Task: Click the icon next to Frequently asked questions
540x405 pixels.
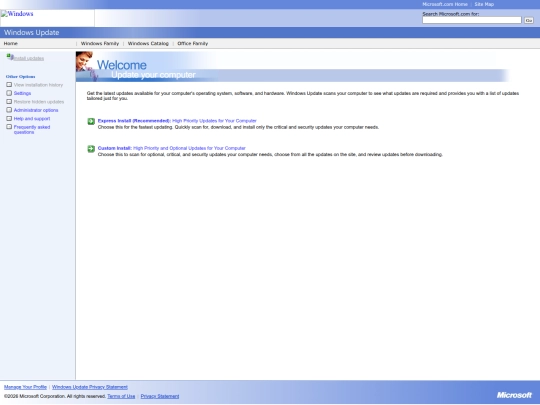Action: [9, 127]
